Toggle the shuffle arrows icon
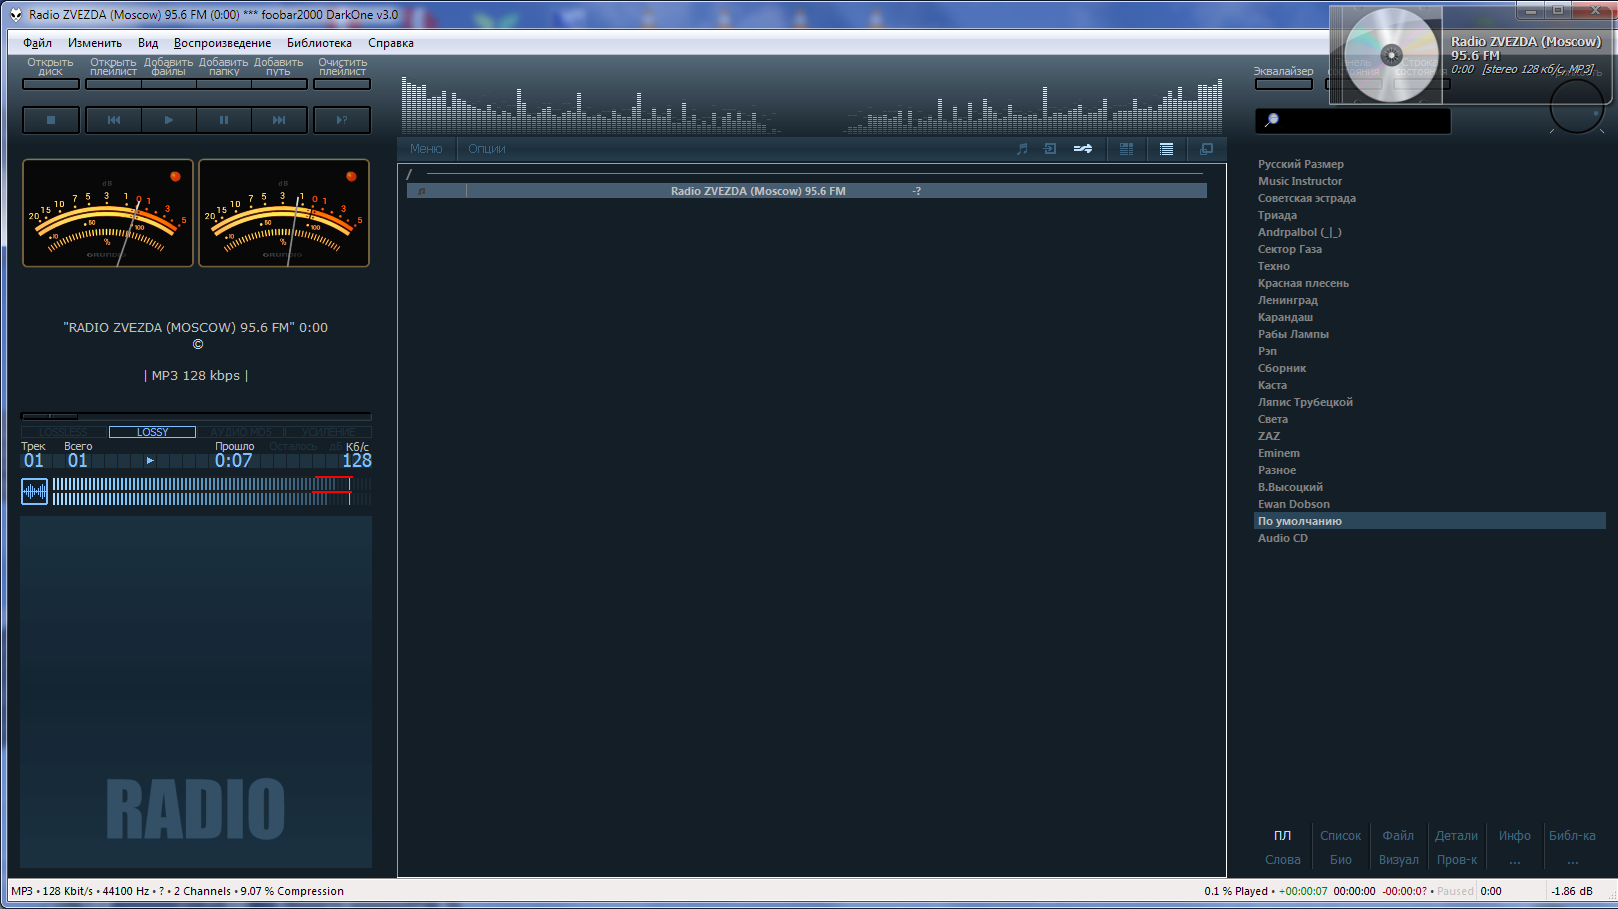1618x909 pixels. 1083,149
